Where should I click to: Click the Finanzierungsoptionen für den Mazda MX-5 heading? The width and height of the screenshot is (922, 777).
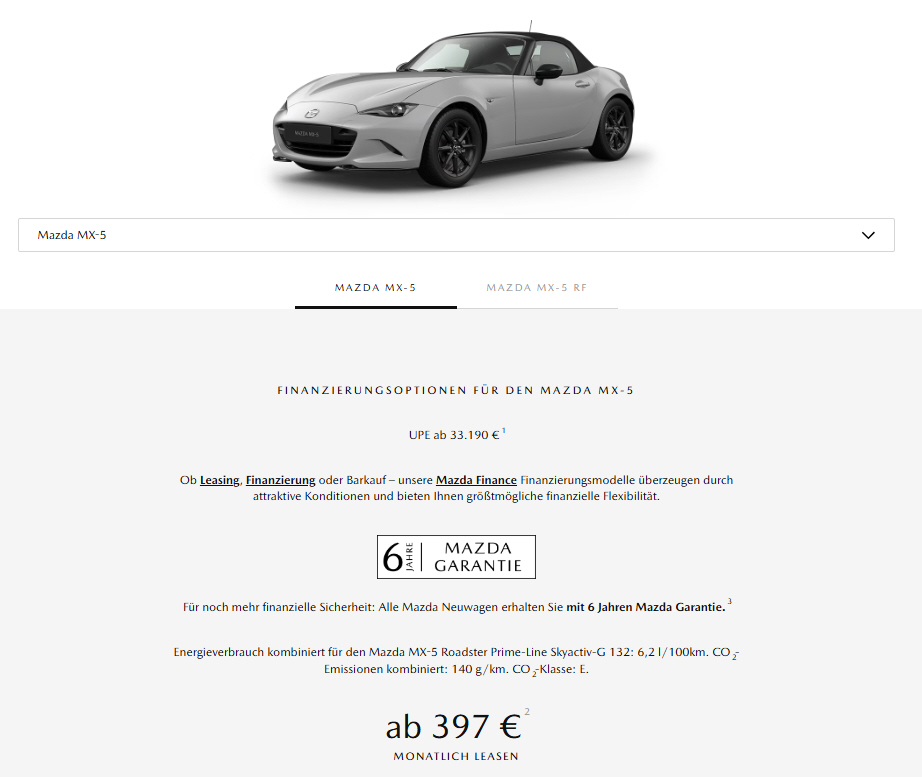point(456,391)
